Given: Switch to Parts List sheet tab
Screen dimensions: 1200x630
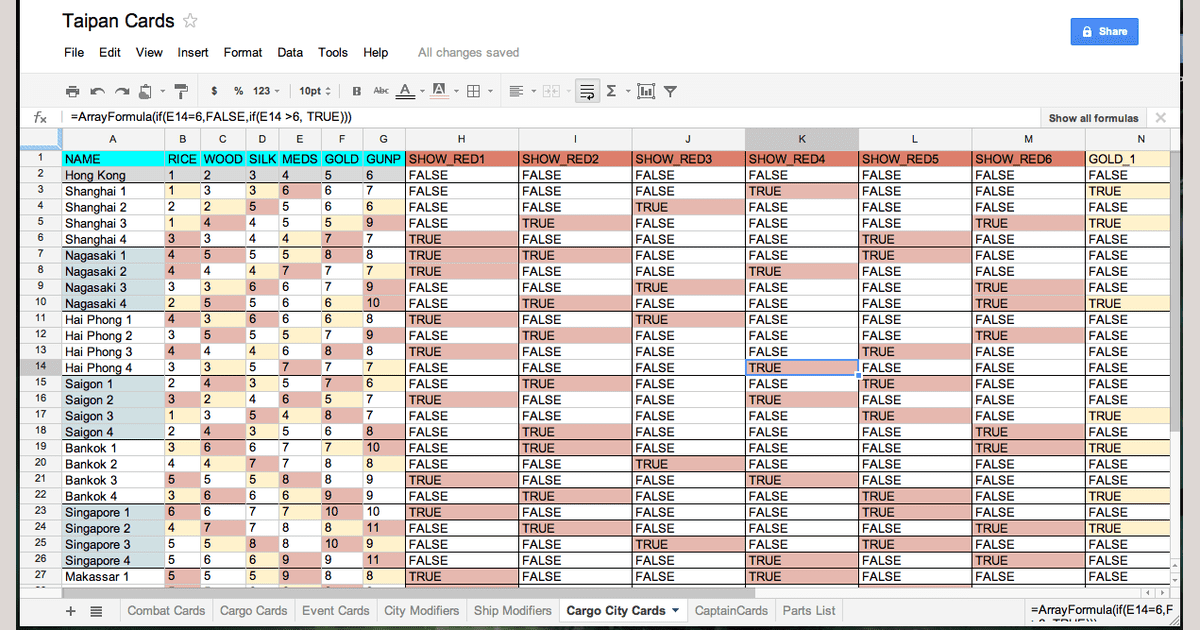Looking at the screenshot, I should coord(809,610).
